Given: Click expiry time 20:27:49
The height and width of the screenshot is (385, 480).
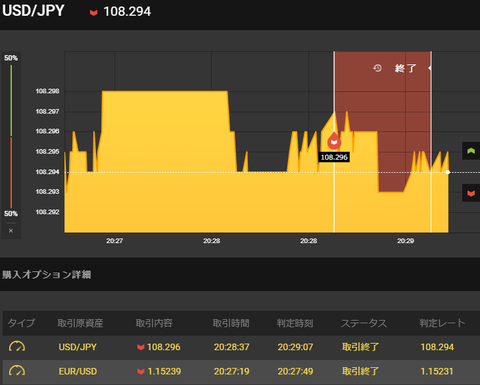Looking at the screenshot, I should [x=295, y=371].
